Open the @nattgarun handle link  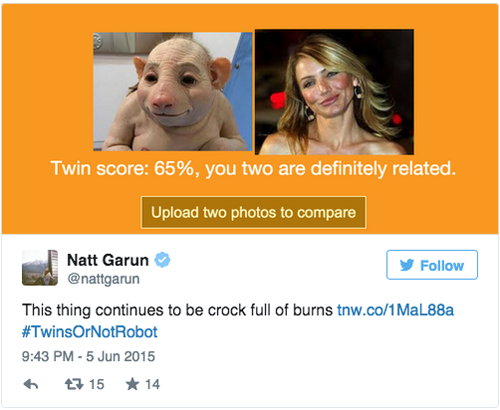point(103,279)
